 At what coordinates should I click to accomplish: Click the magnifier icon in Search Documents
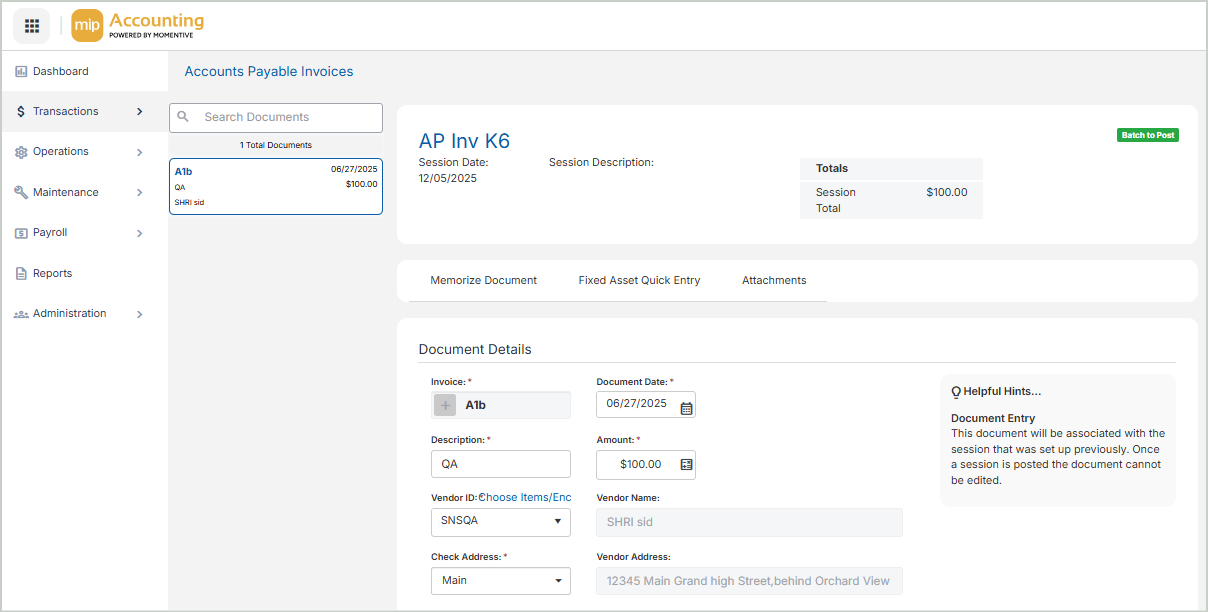(x=183, y=117)
